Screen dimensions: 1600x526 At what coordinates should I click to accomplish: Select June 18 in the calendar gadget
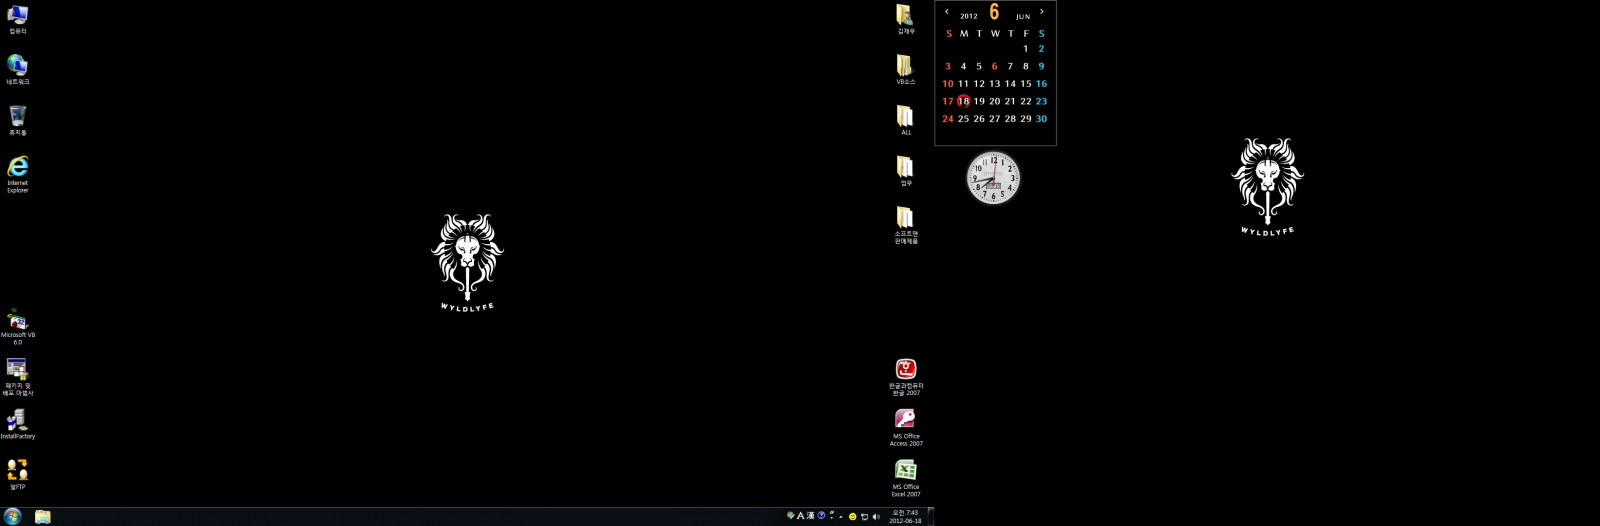[963, 101]
